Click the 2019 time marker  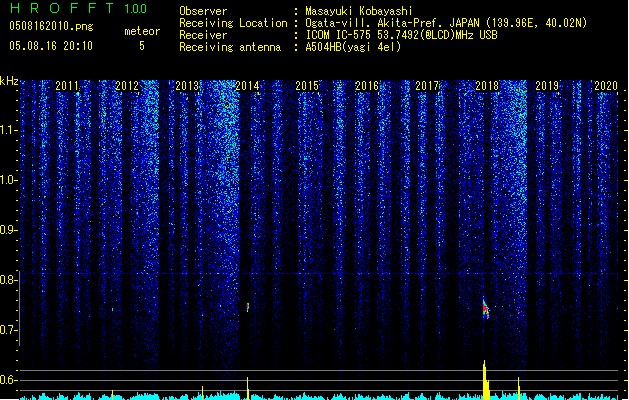click(547, 86)
